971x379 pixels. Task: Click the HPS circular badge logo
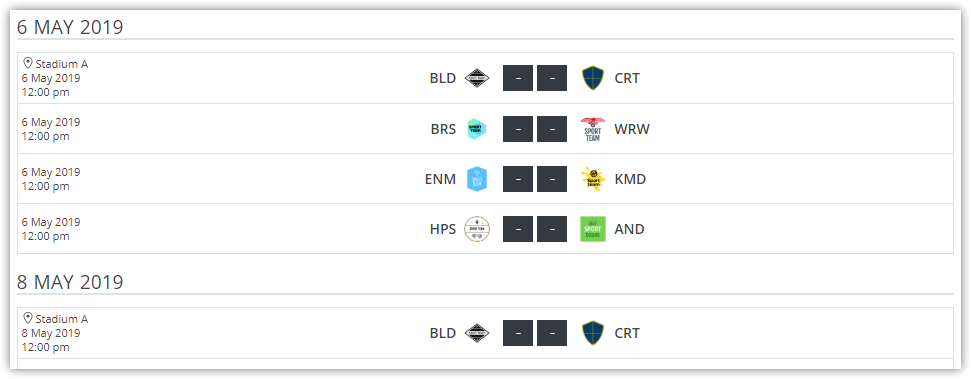(x=477, y=229)
